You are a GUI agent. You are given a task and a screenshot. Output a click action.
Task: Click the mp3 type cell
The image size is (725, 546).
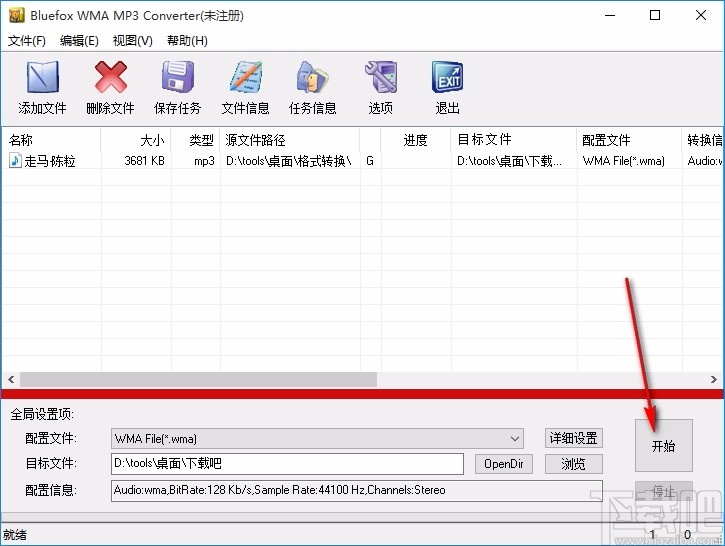[204, 161]
